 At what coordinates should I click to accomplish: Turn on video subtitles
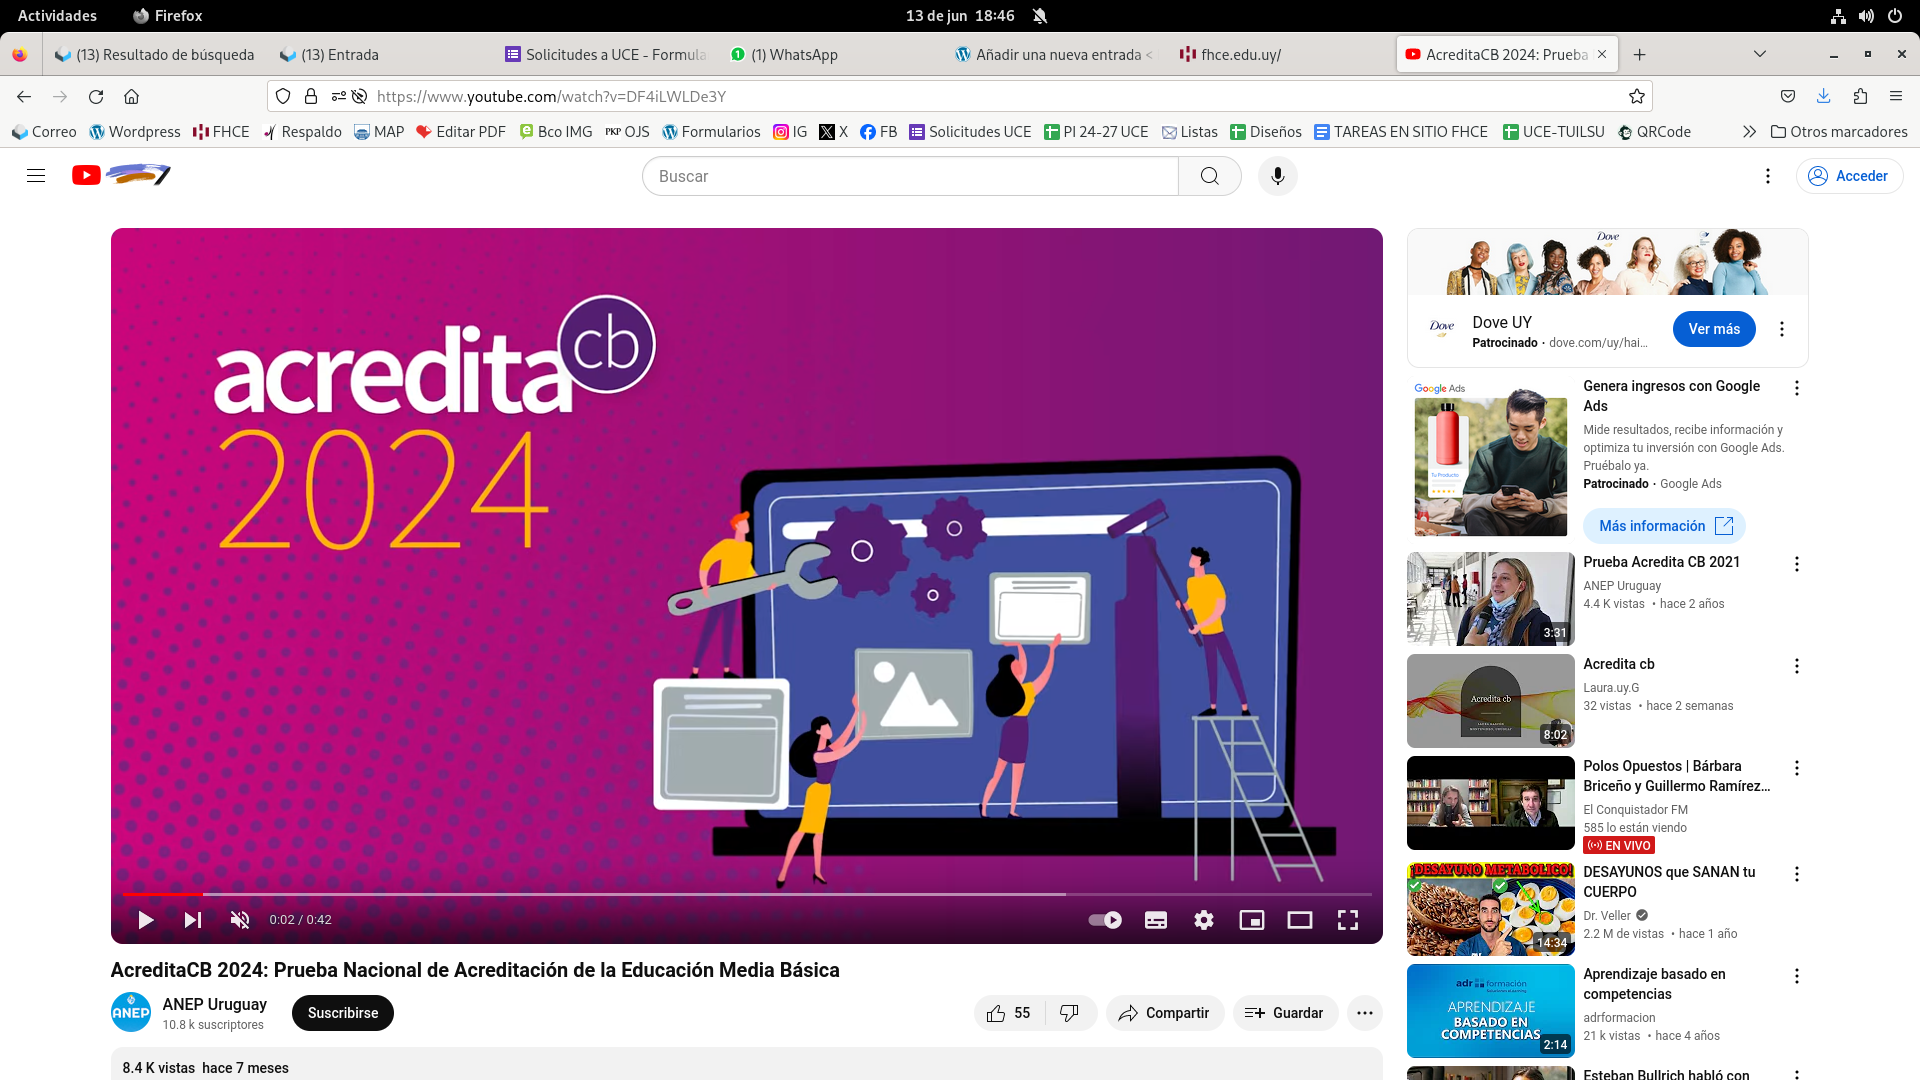point(1156,920)
